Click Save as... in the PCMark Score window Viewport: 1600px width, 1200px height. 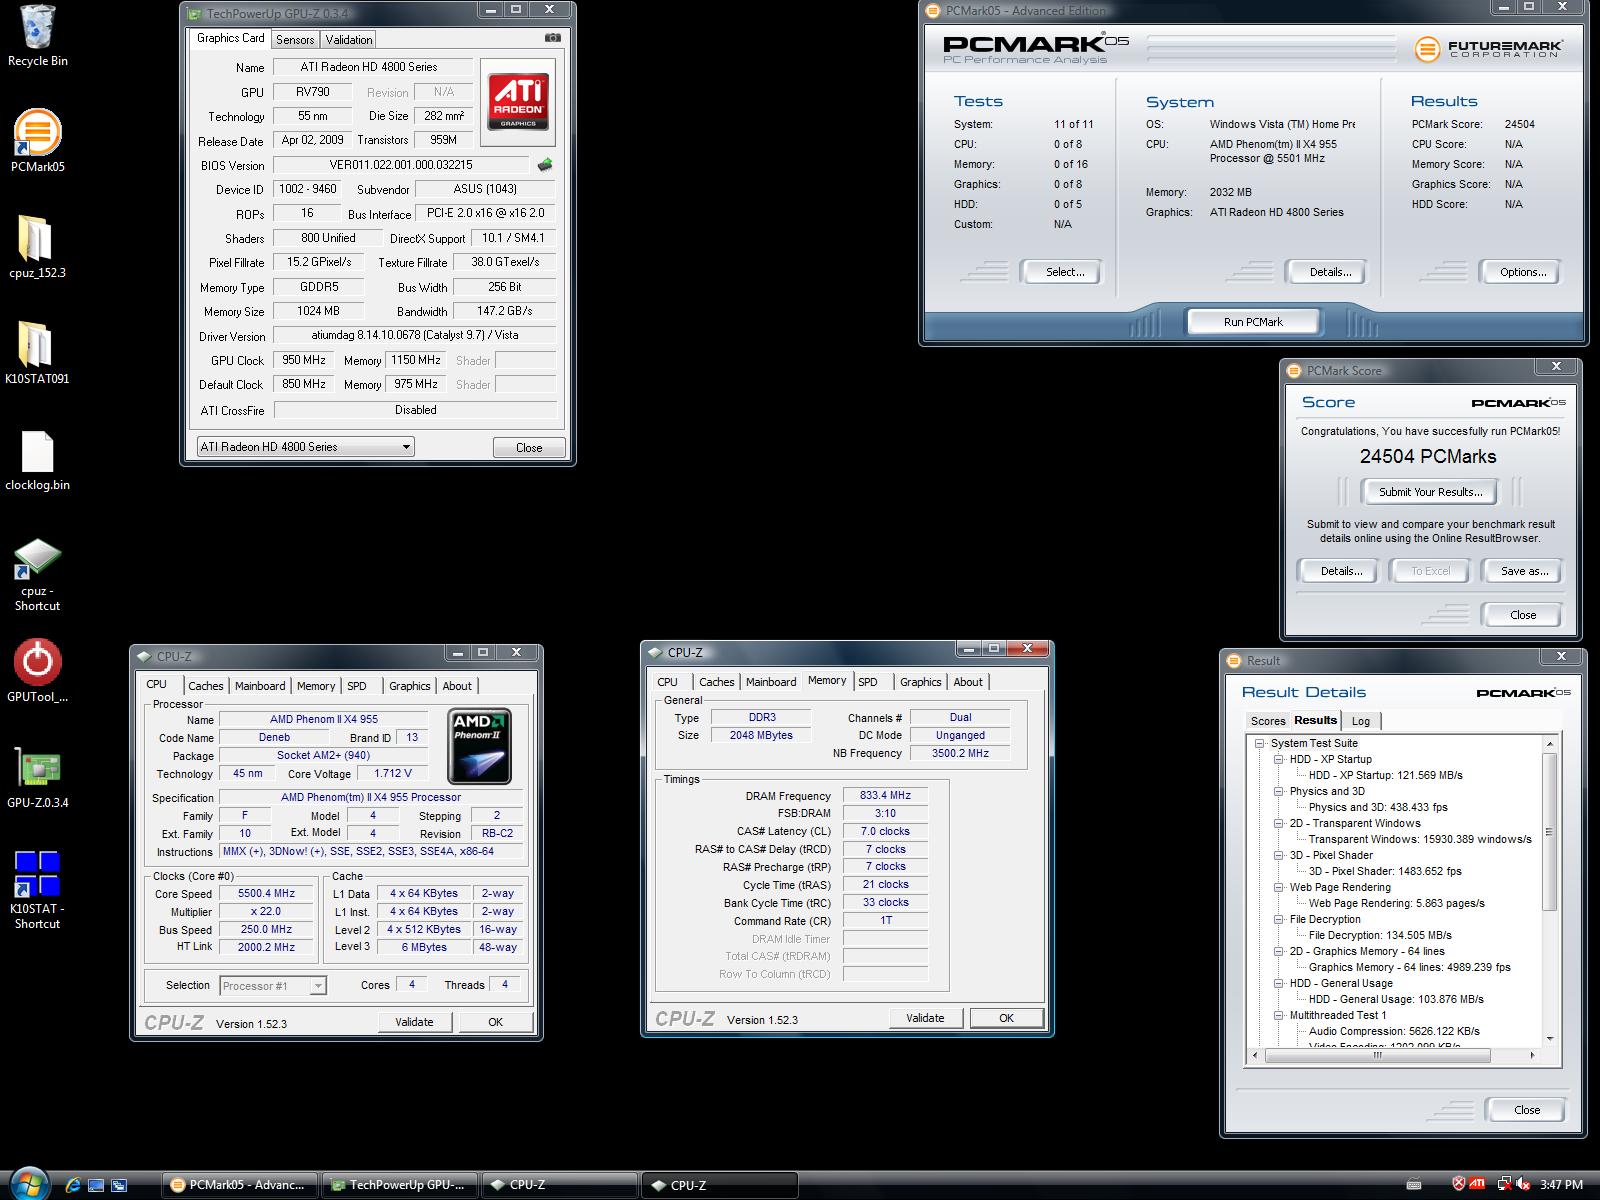click(1524, 571)
